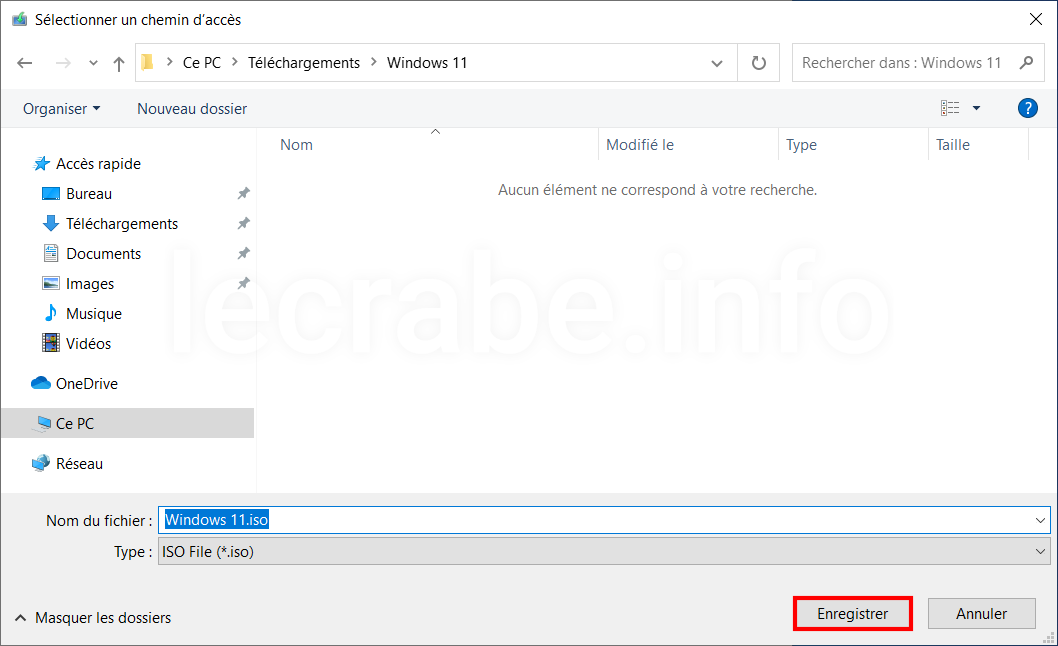Click the Téléchargements download arrow icon
Viewport: 1058px width, 646px height.
(51, 223)
